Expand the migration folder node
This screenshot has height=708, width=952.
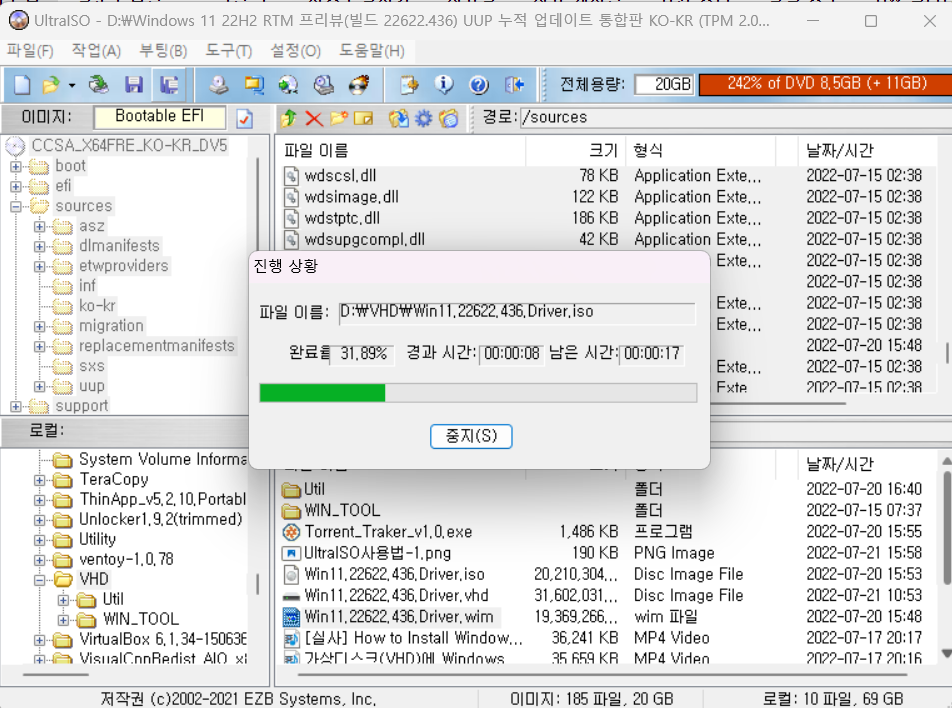tap(39, 327)
